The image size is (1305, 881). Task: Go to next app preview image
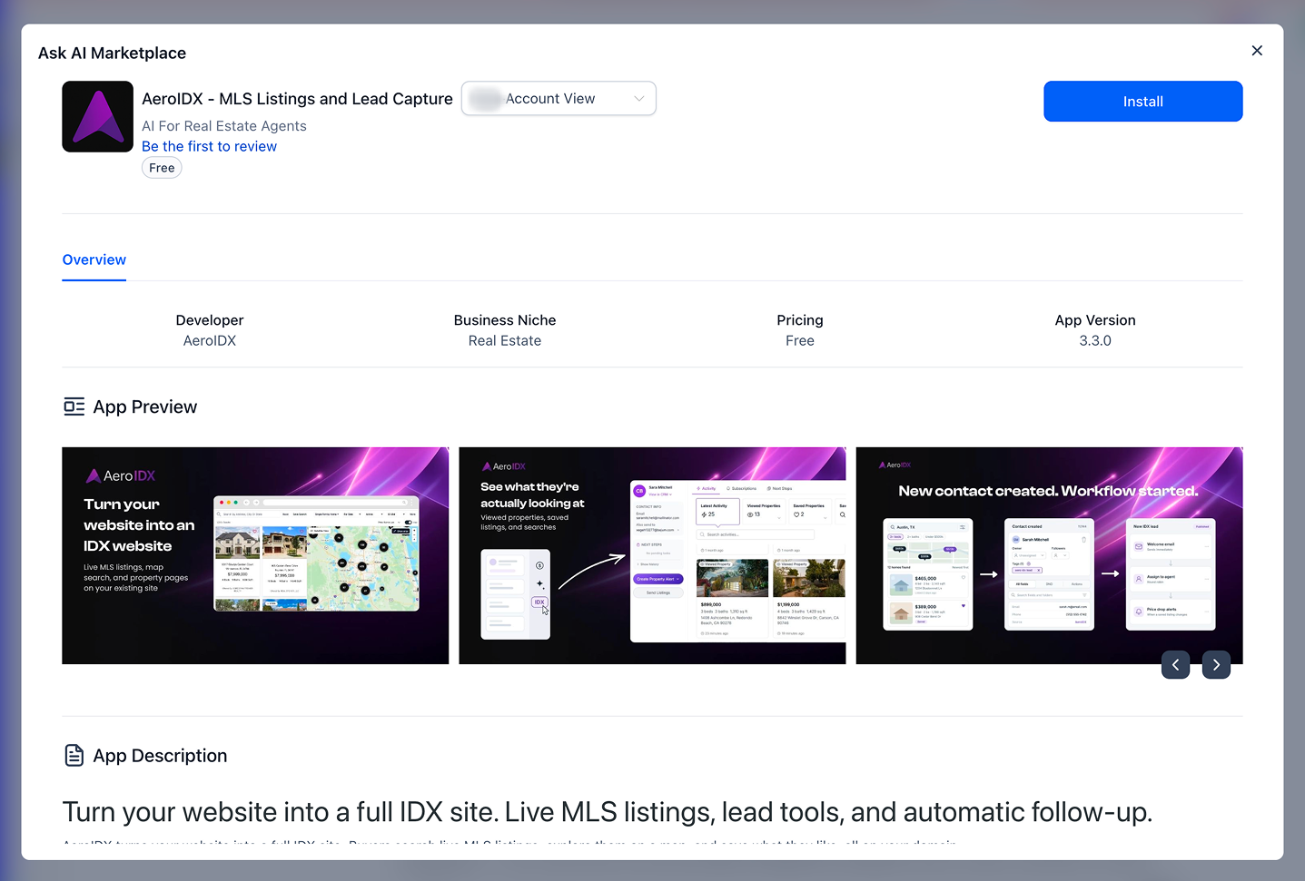pyautogui.click(x=1216, y=665)
